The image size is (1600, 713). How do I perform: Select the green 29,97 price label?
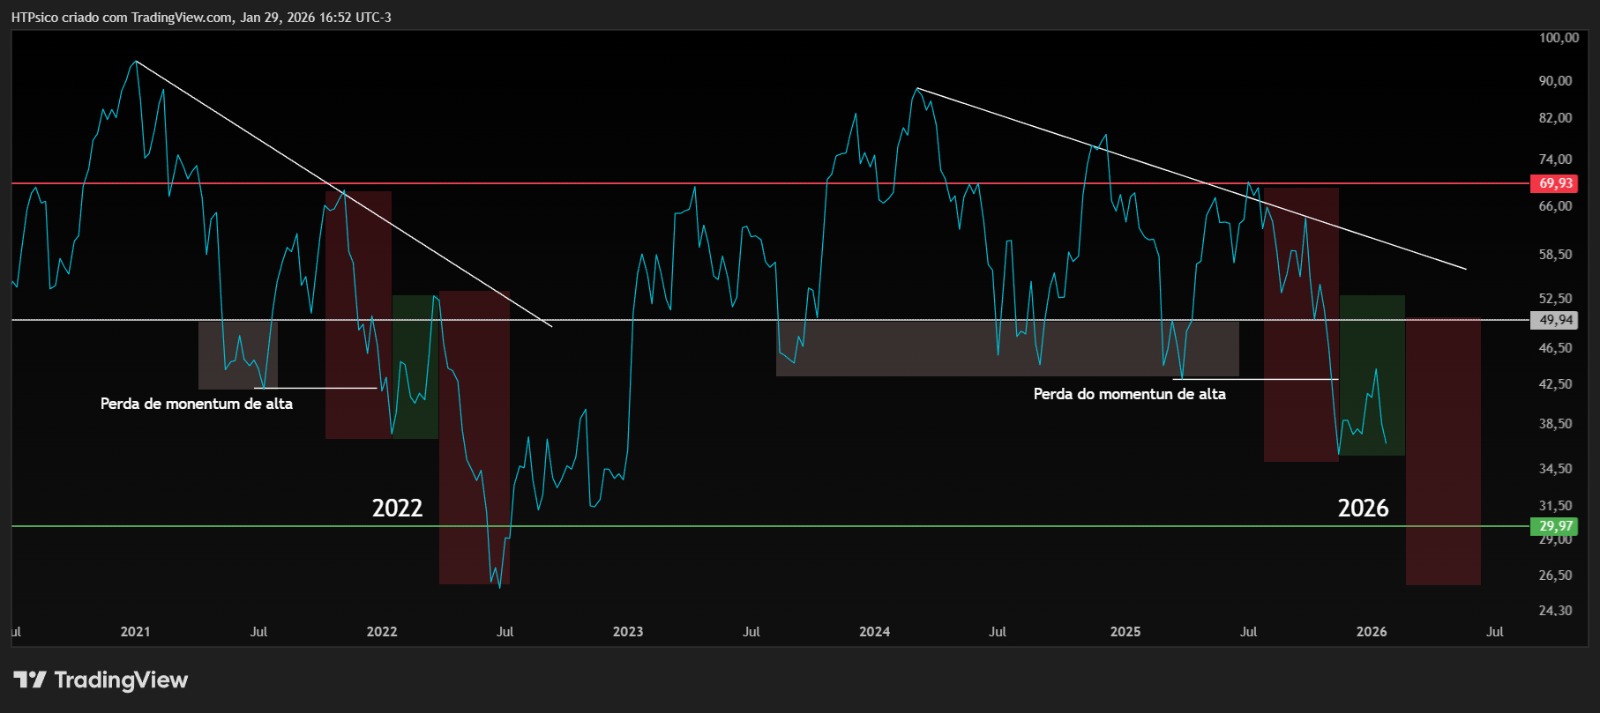pos(1554,526)
